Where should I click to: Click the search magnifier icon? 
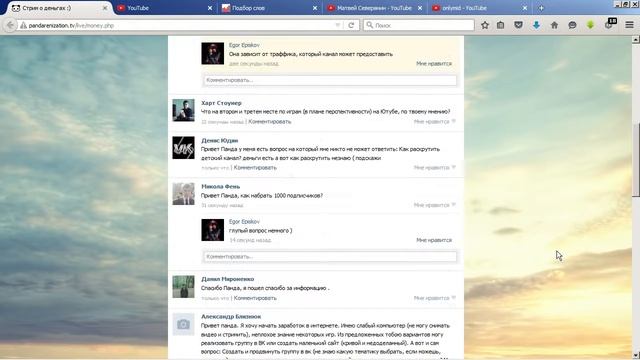pos(369,25)
